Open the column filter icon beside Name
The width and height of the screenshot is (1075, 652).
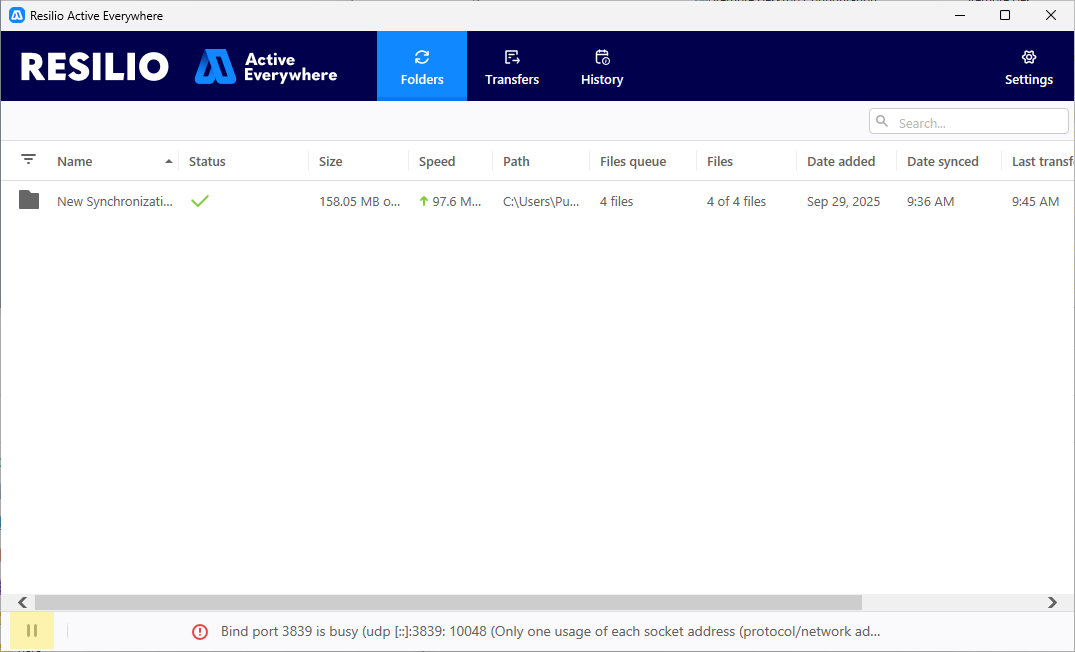click(x=28, y=160)
